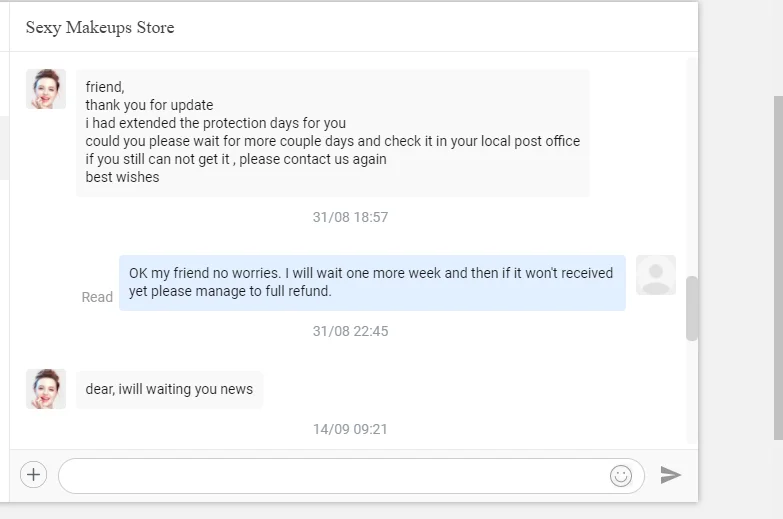Click the plus attachment icon

[33, 474]
